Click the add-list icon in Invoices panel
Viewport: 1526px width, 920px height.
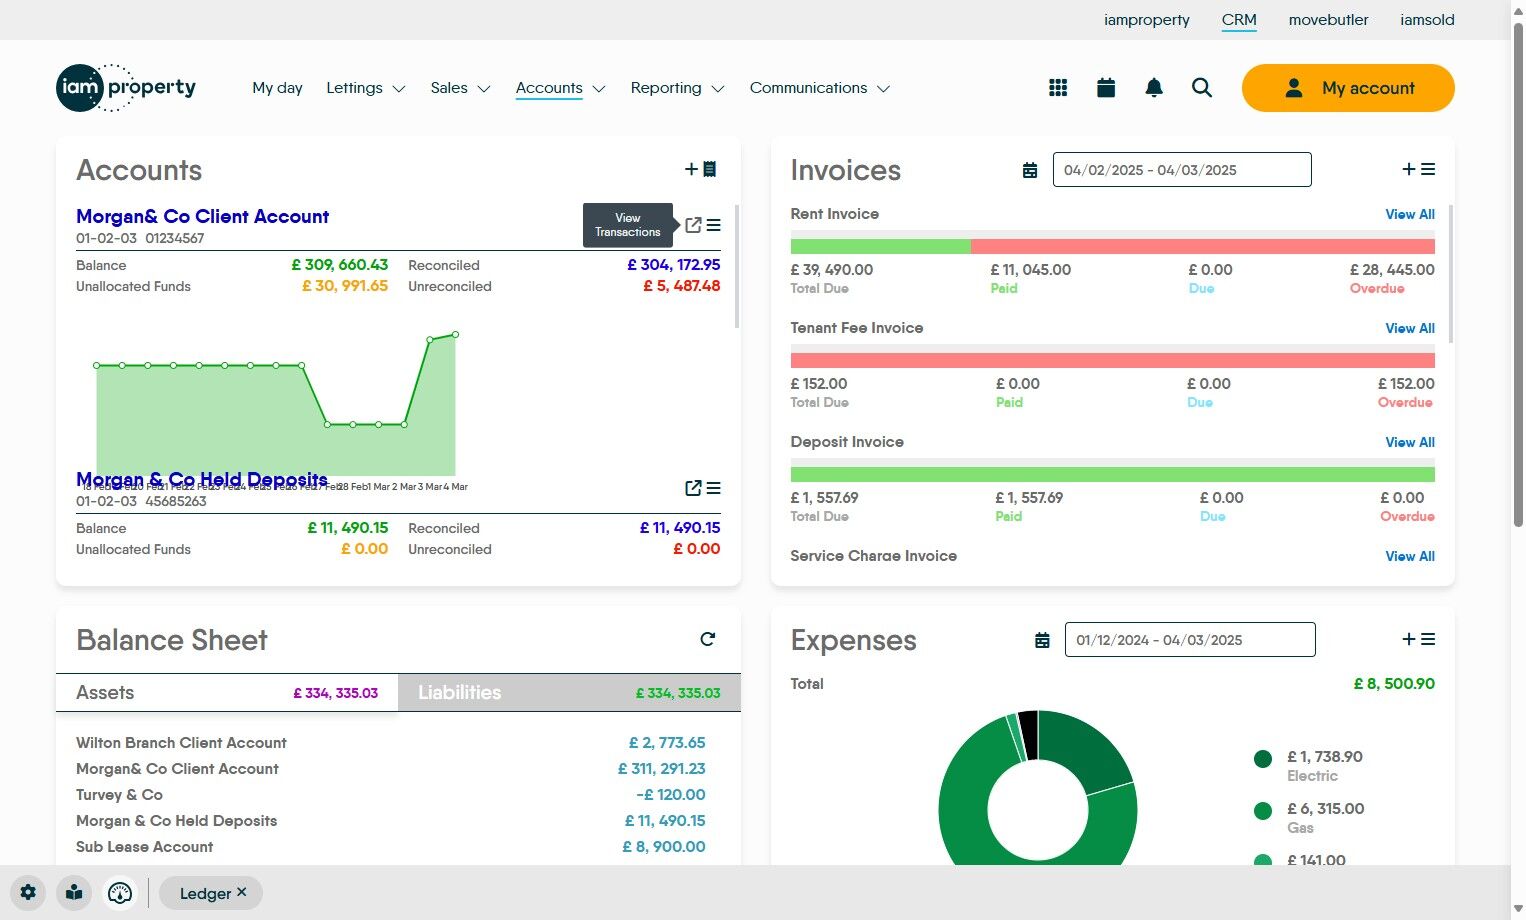pyautogui.click(x=1418, y=170)
